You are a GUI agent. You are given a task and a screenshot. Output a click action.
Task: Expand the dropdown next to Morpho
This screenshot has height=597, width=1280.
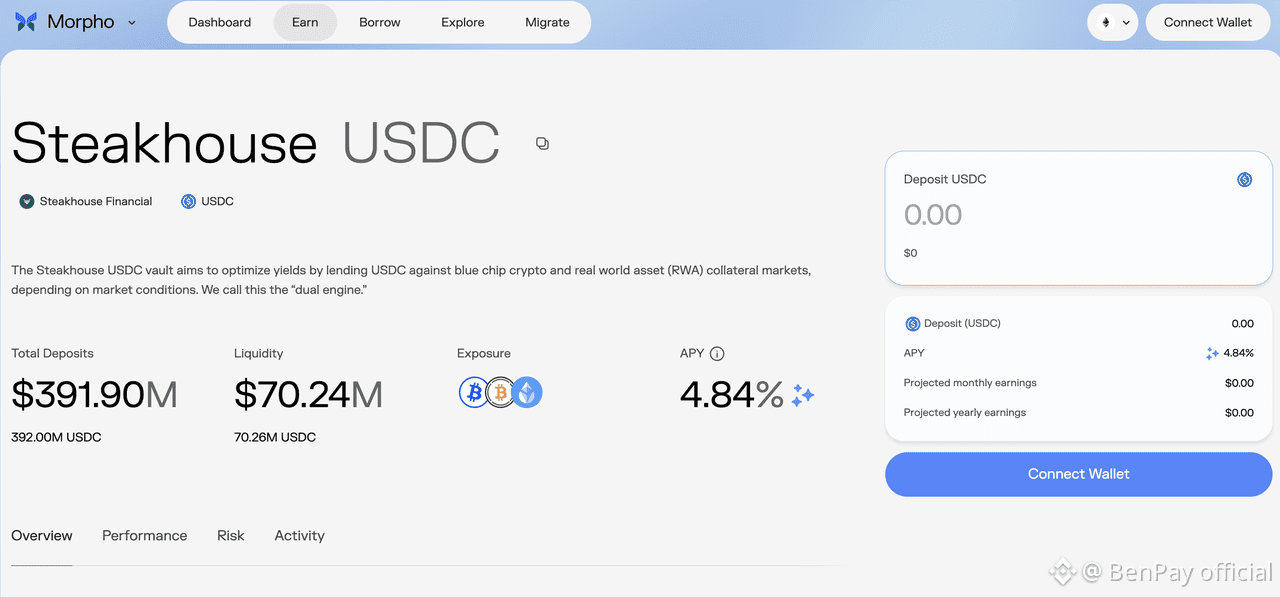tap(132, 22)
